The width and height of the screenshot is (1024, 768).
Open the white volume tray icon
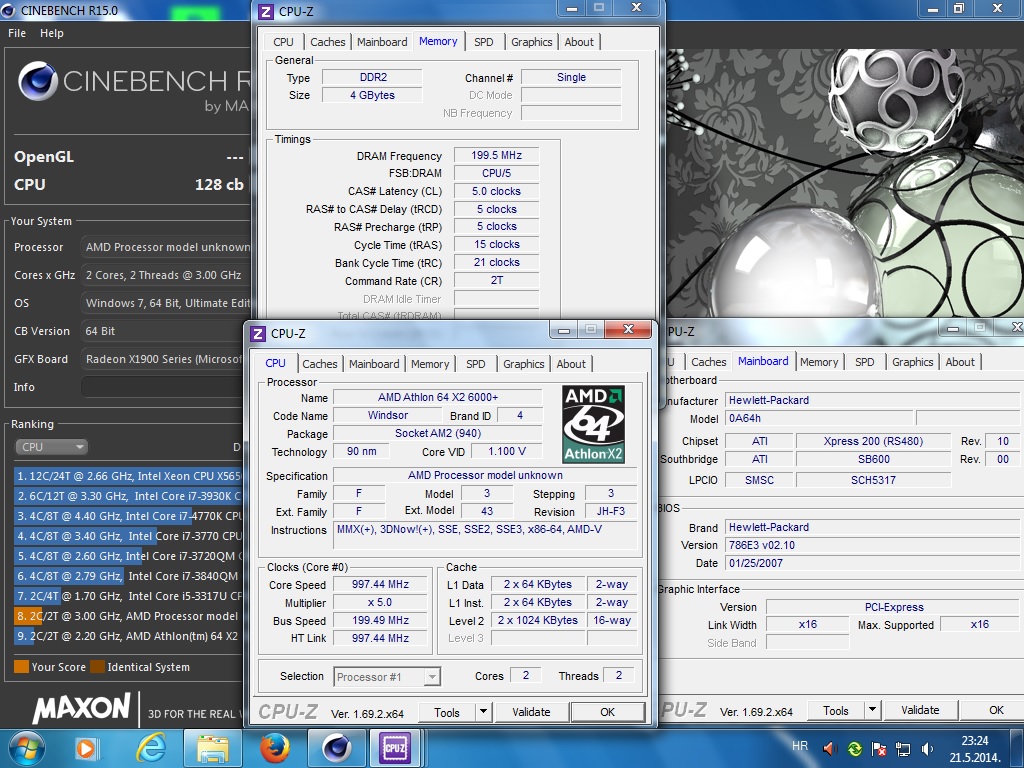[927, 748]
